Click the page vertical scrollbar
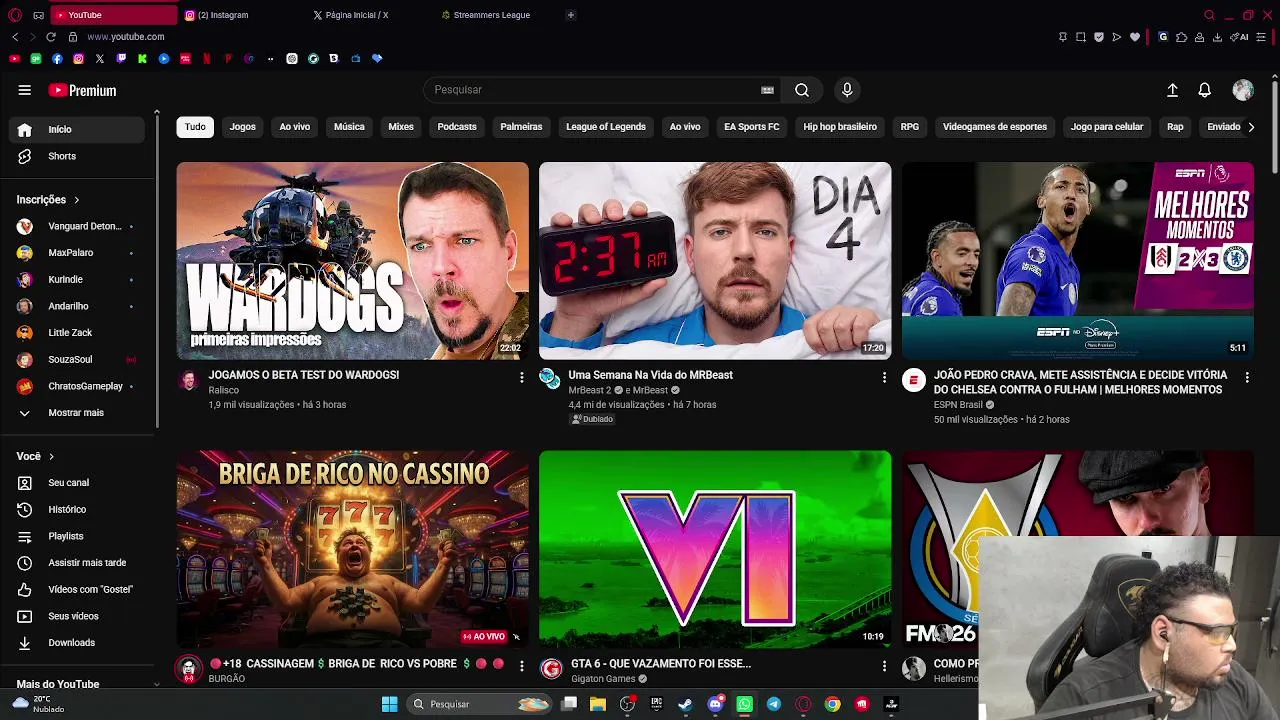The width and height of the screenshot is (1280, 720). 1274,130
